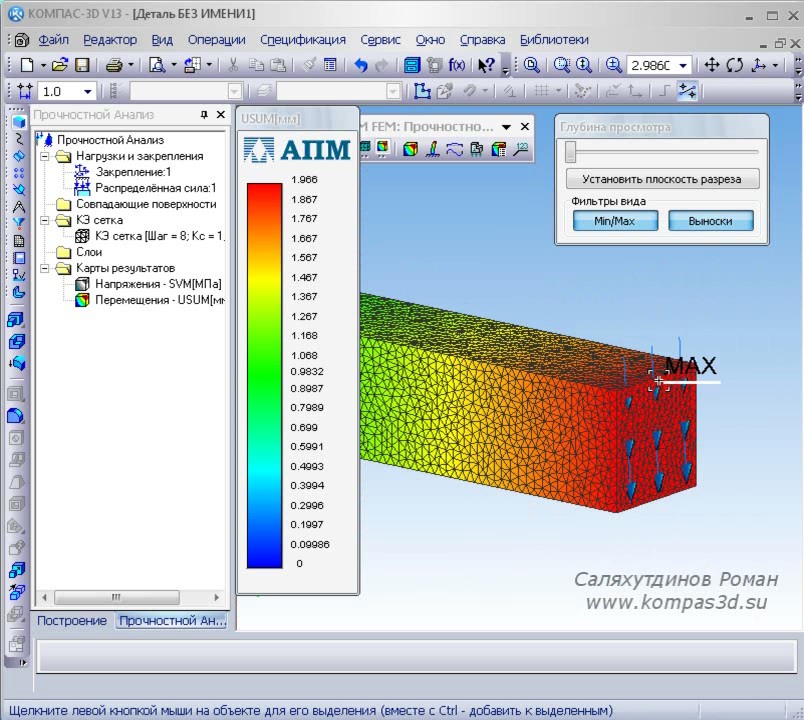Click the zoom in magnifier with plus
The image size is (804, 720).
click(x=613, y=65)
